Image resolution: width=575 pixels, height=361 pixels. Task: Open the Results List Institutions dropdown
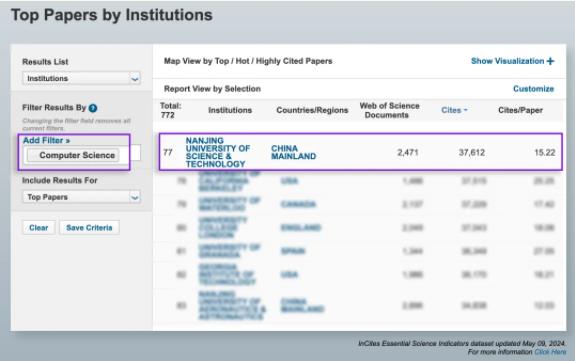tap(81, 79)
